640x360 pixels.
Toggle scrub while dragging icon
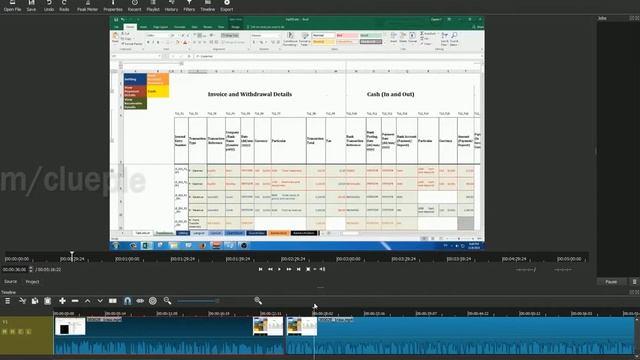pyautogui.click(x=140, y=301)
